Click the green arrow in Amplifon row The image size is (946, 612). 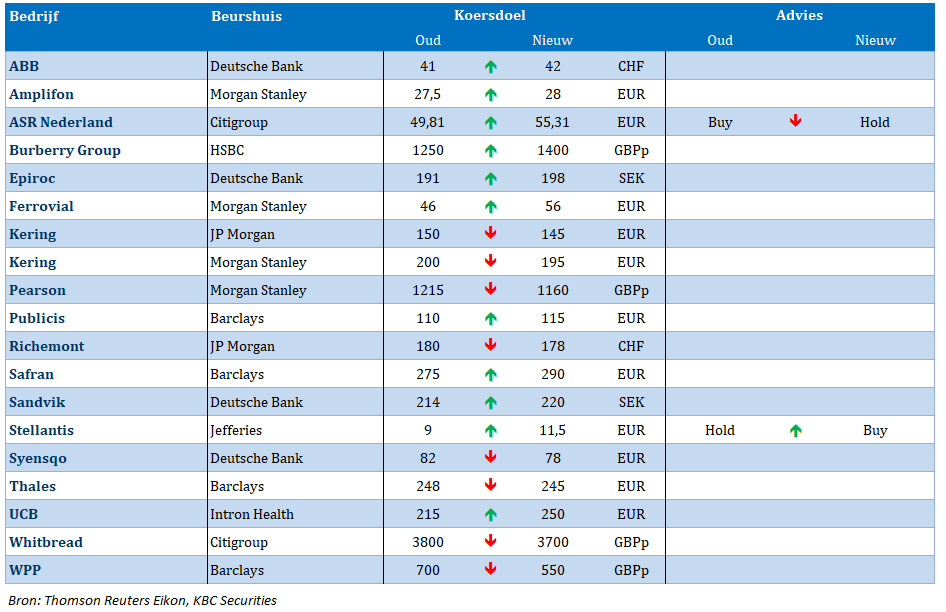(x=490, y=95)
